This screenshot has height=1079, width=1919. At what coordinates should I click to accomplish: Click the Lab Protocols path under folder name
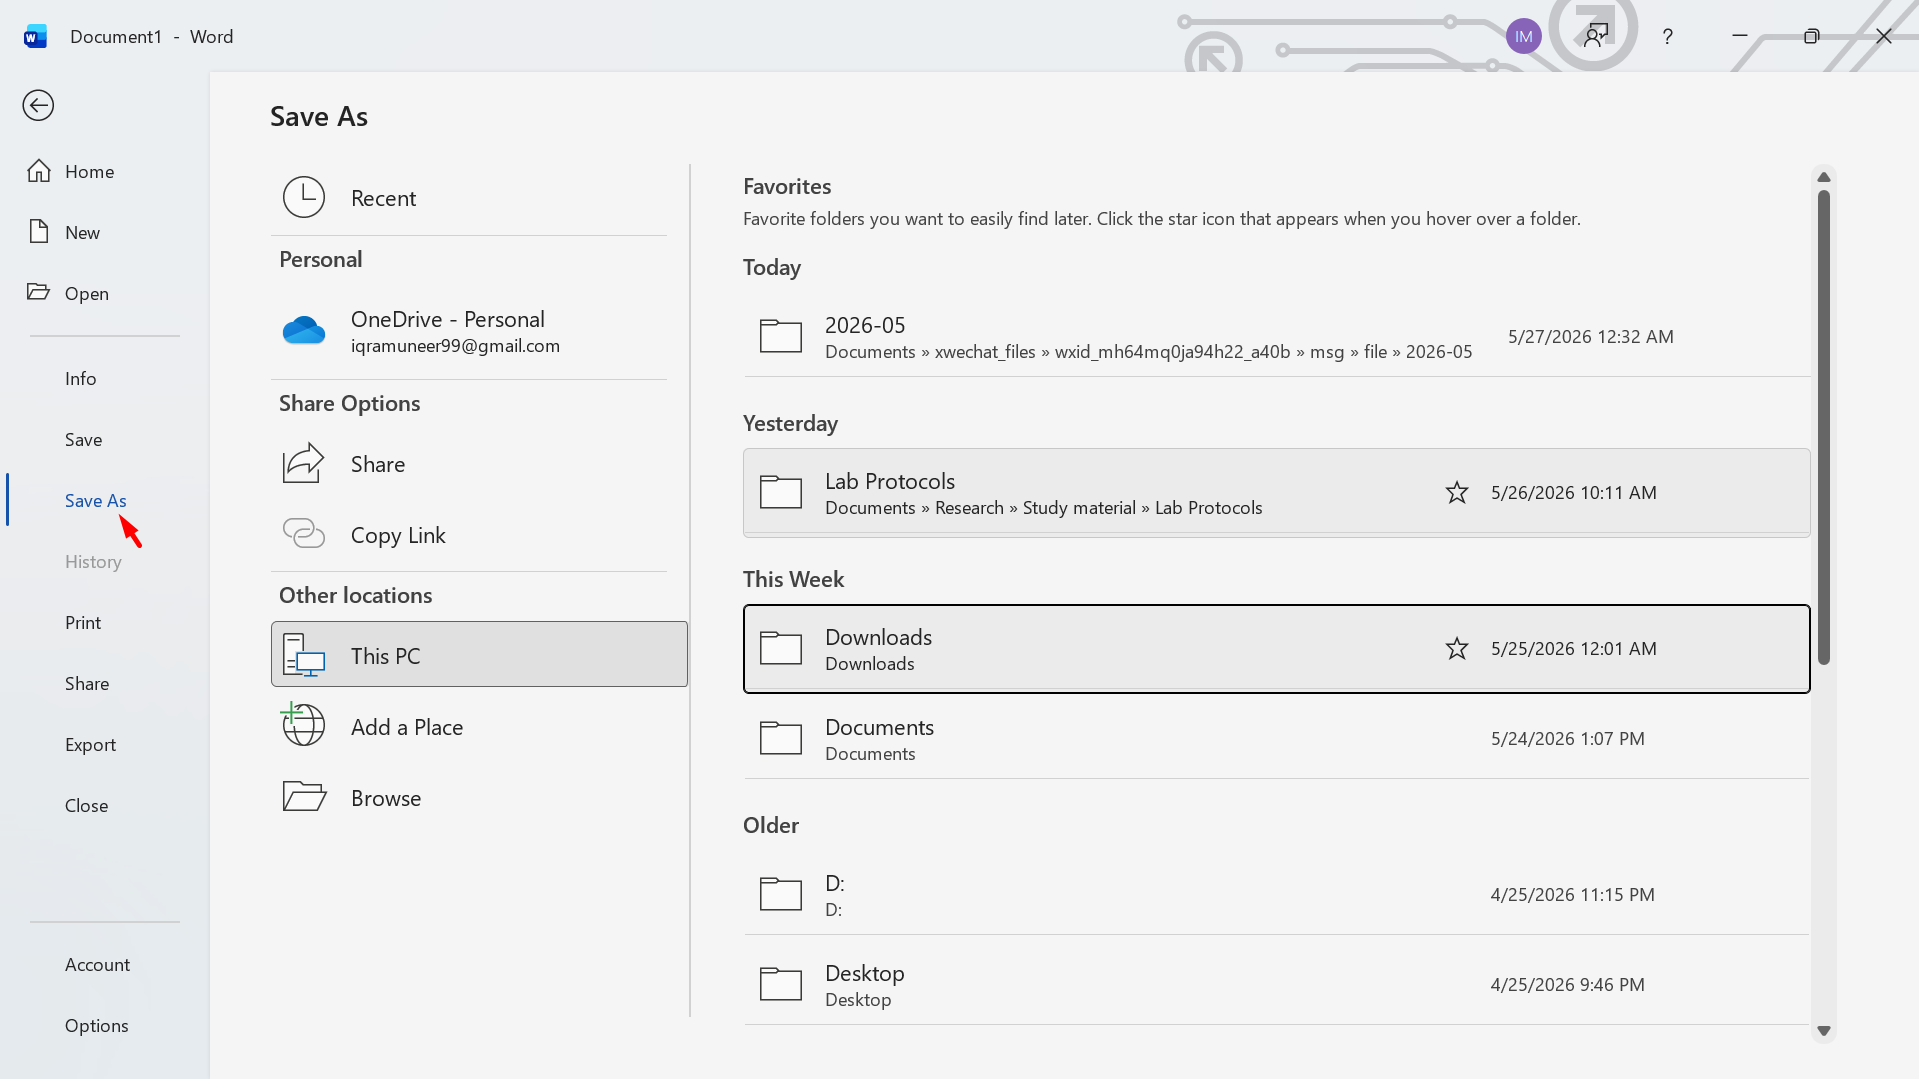pyautogui.click(x=1044, y=508)
